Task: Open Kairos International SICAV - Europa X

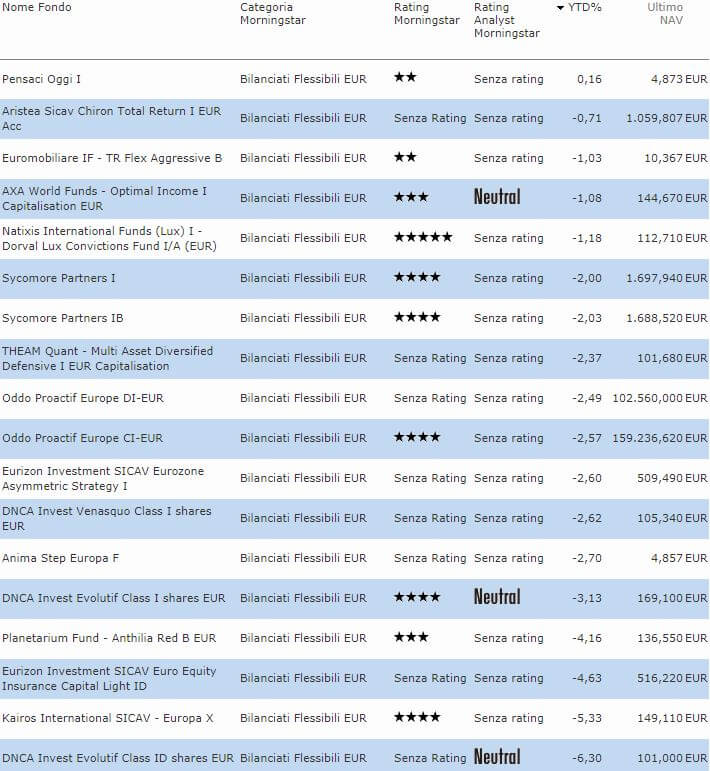Action: 108,718
